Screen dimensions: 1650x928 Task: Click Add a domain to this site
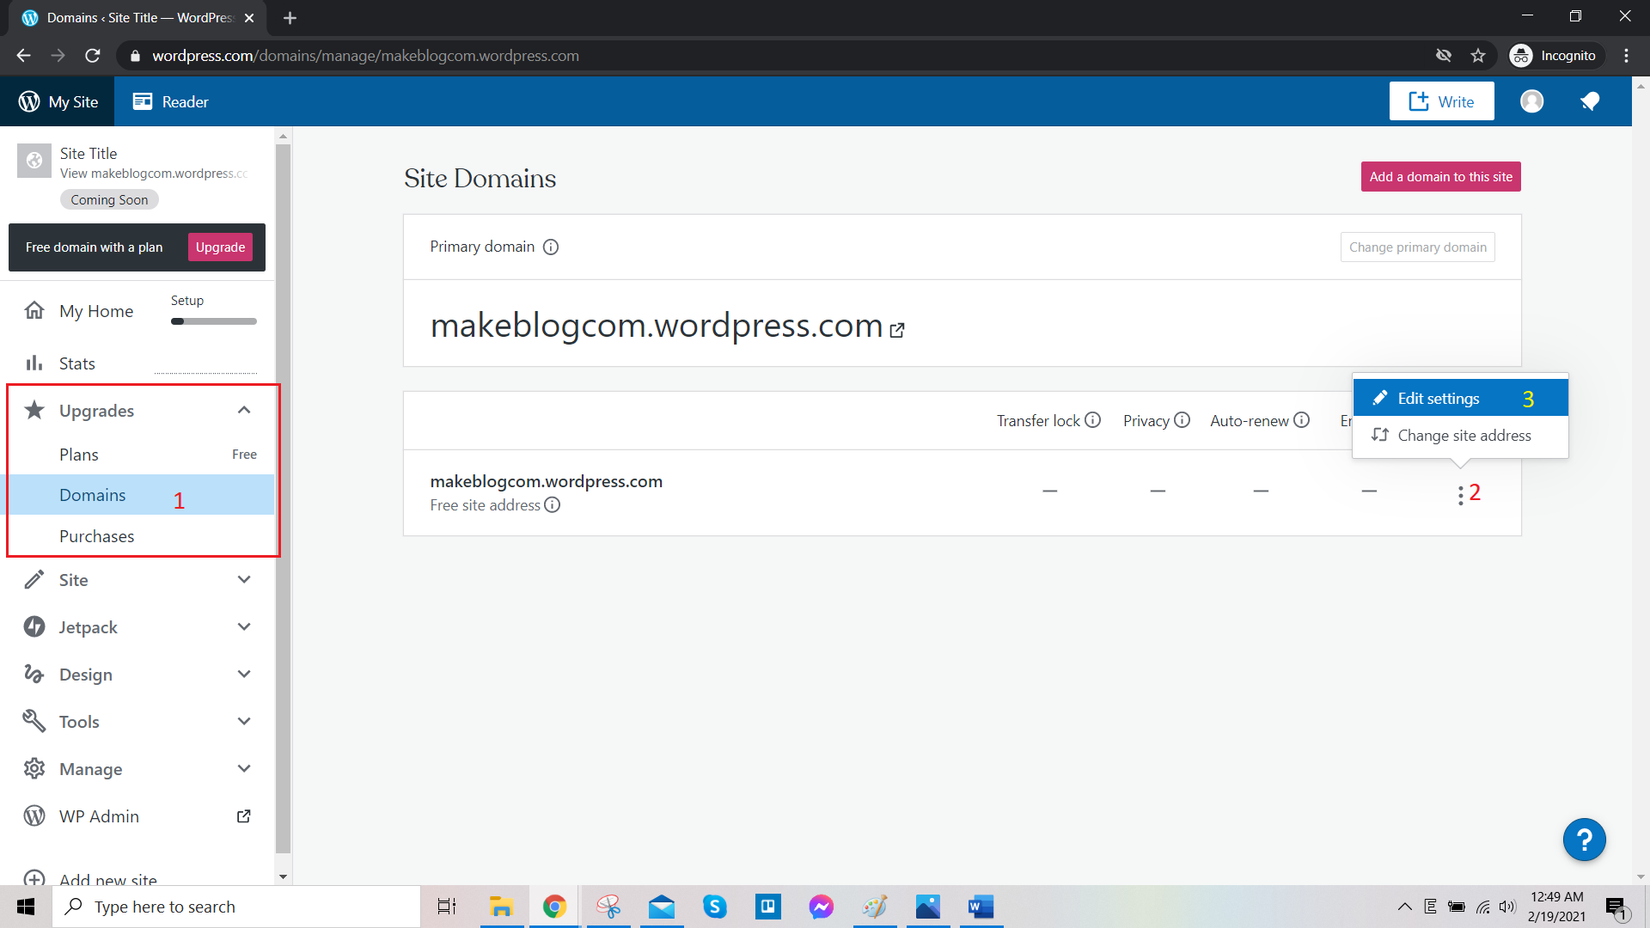click(x=1440, y=177)
